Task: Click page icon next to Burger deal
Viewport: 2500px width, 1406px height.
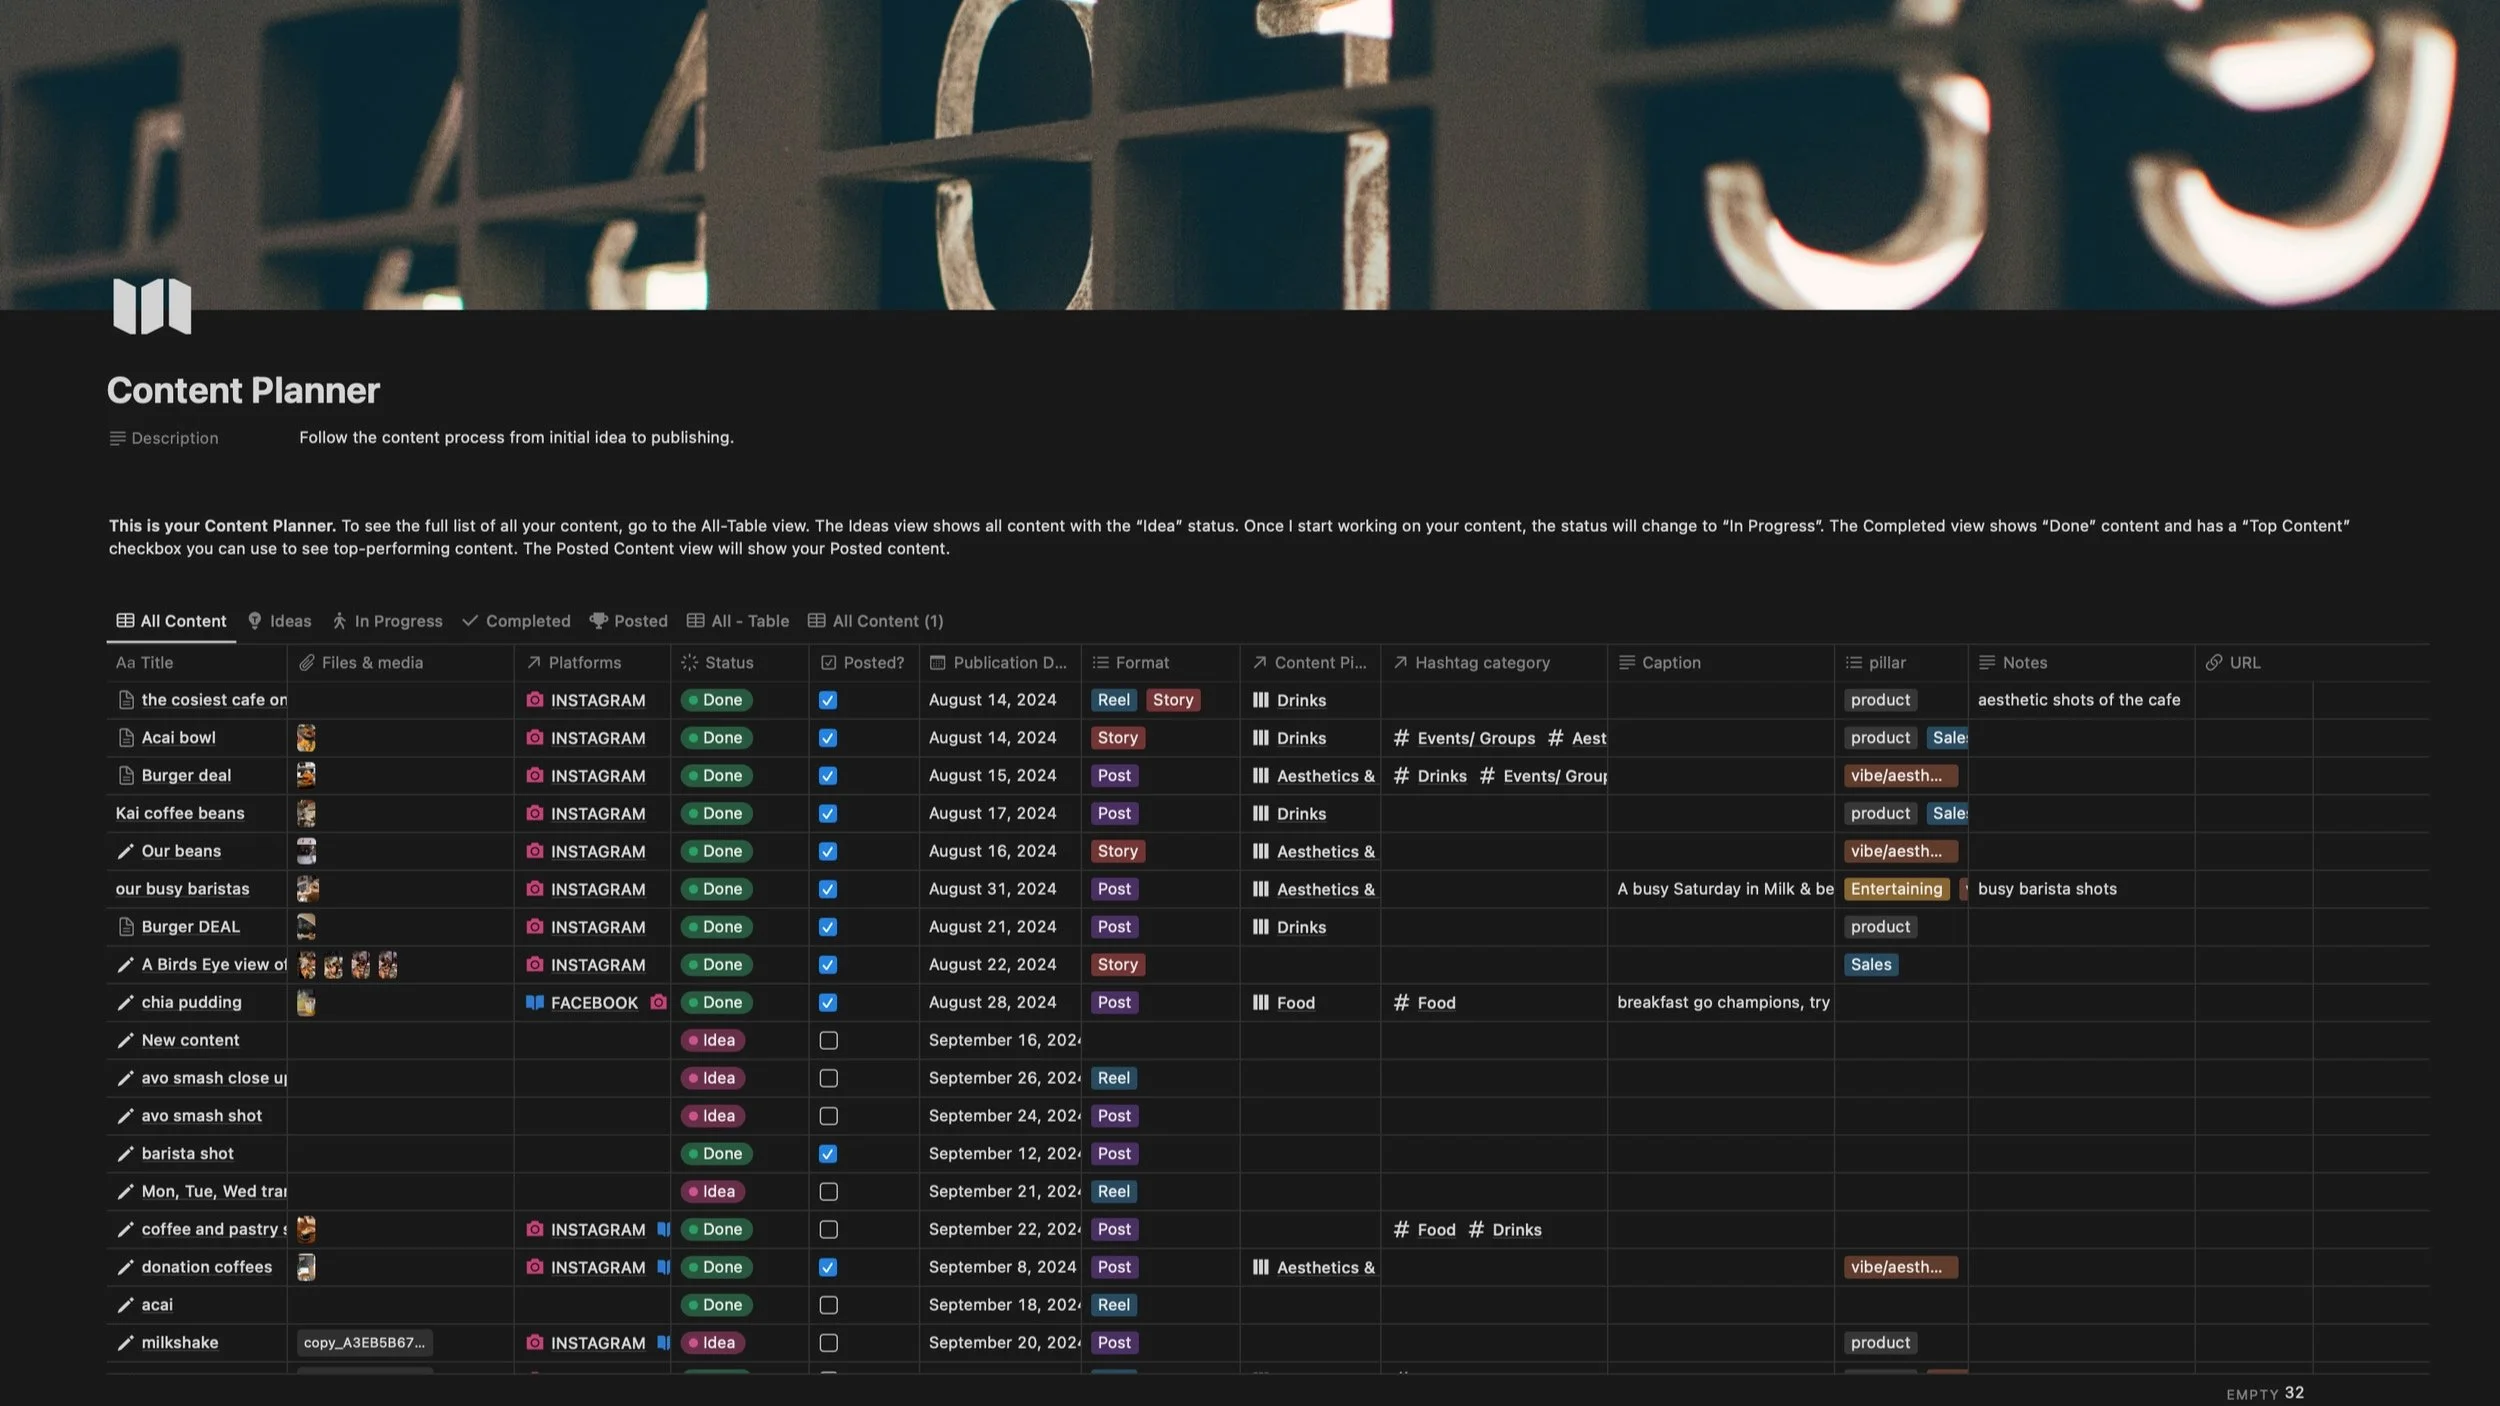Action: click(126, 775)
